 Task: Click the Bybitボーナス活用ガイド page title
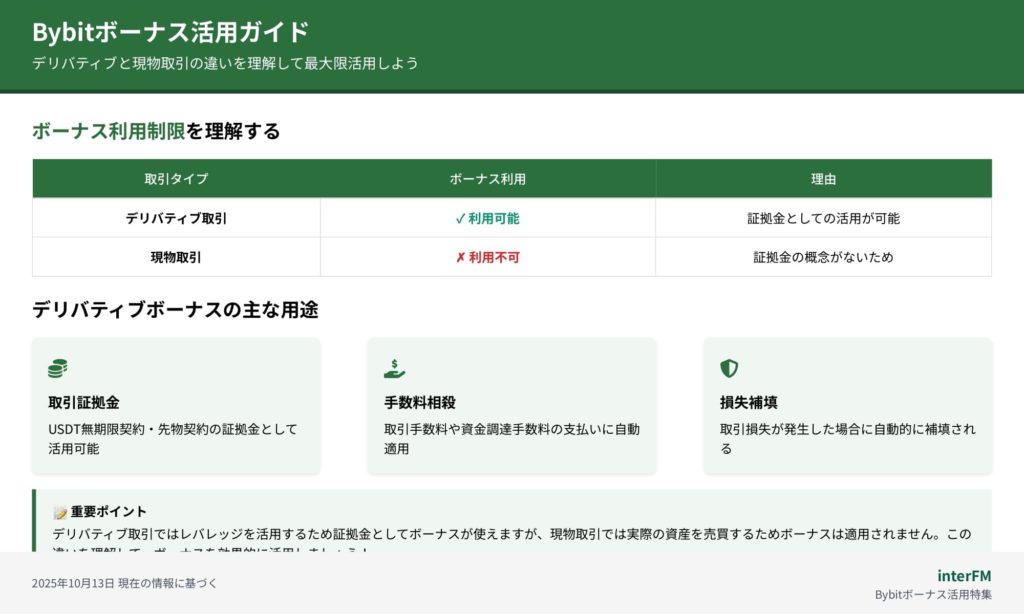(171, 32)
